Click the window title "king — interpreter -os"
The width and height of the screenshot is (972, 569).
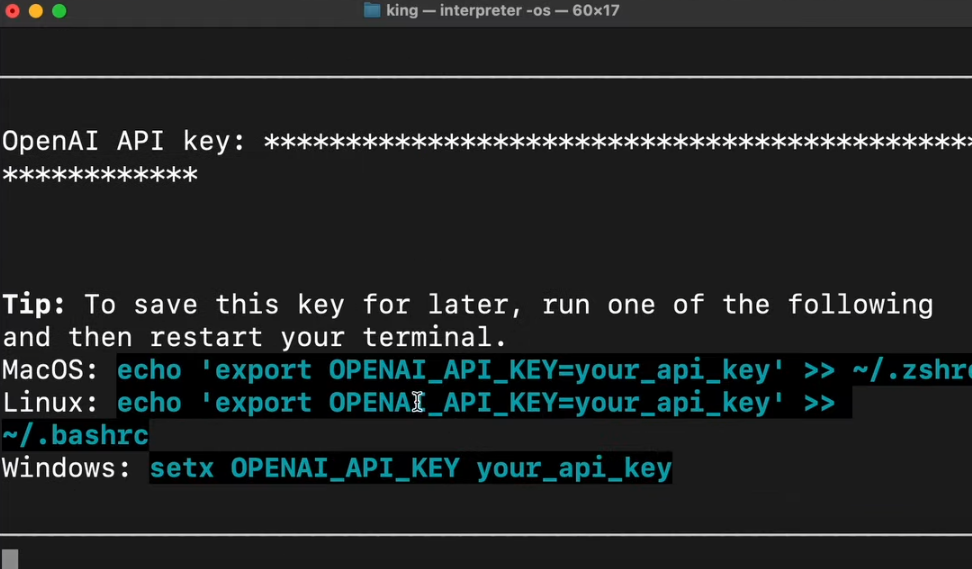pos(470,11)
